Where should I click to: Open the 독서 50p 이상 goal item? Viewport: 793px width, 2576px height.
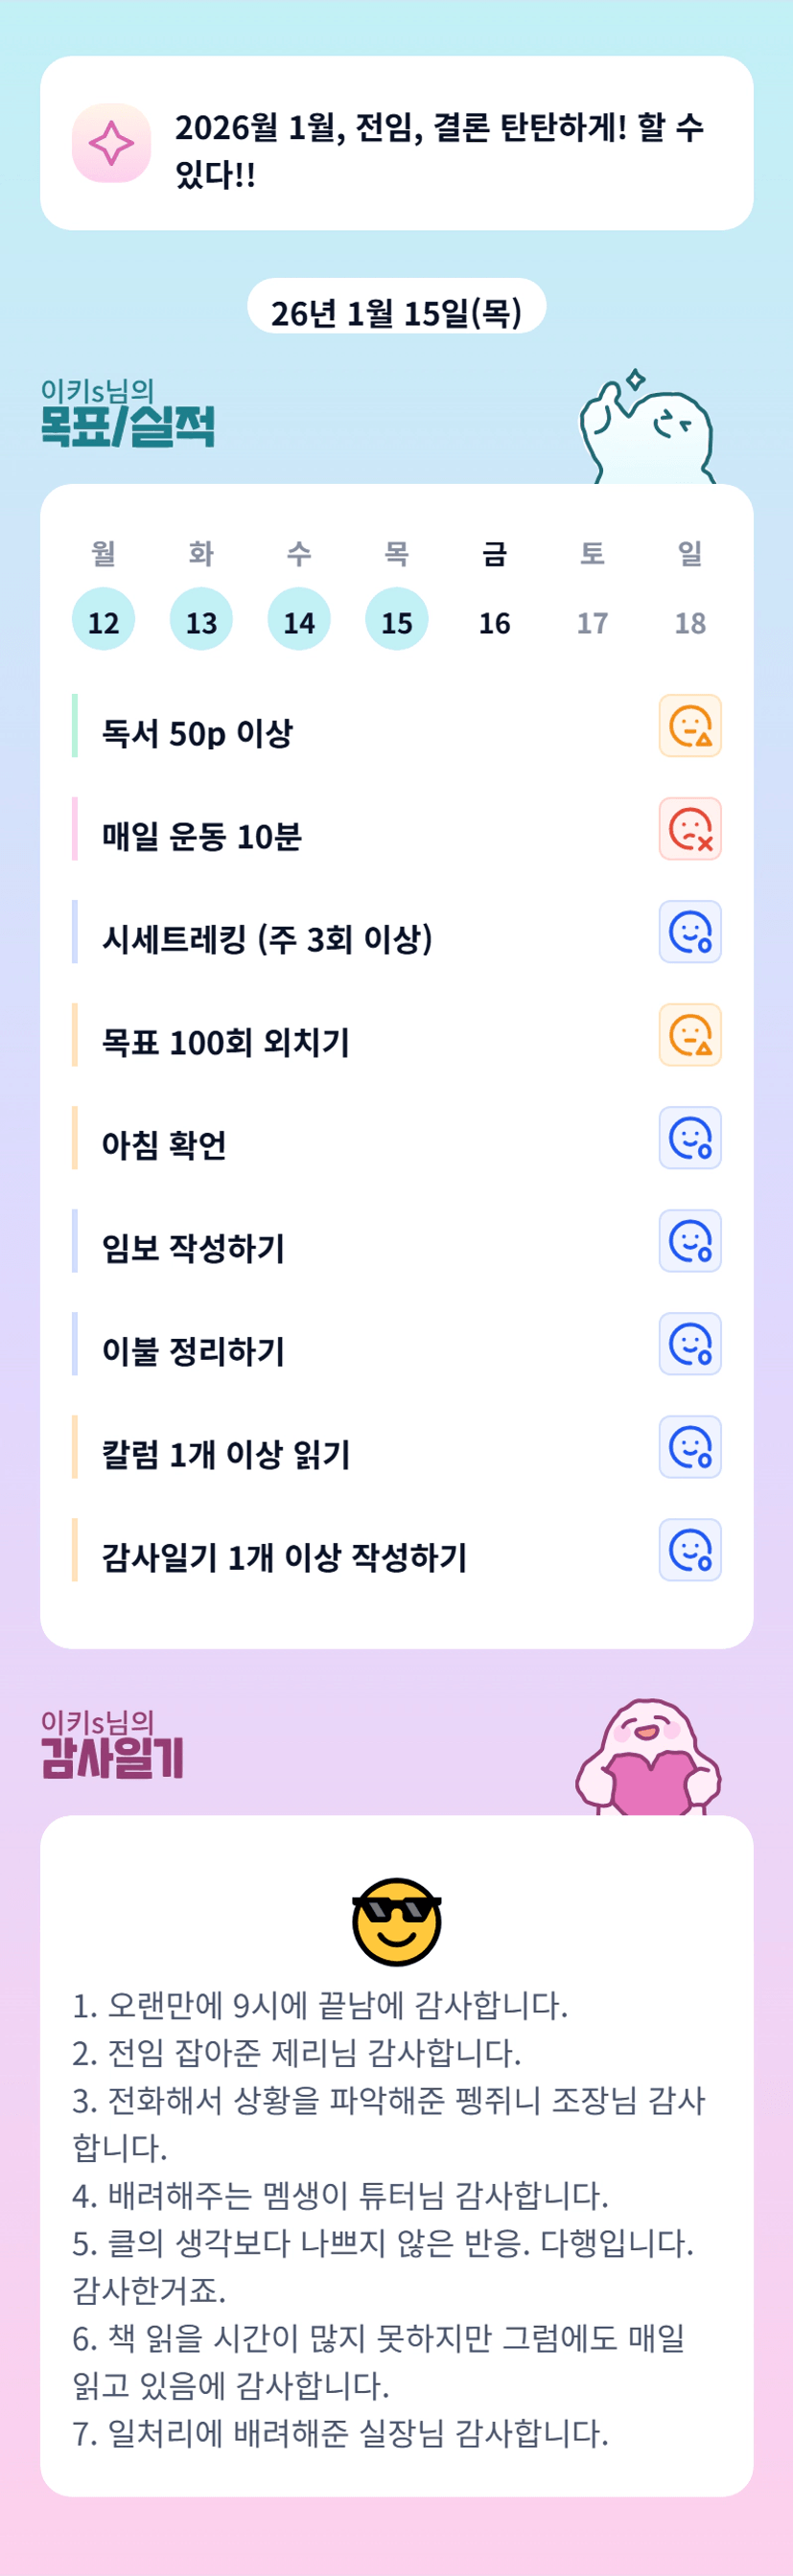coord(198,733)
